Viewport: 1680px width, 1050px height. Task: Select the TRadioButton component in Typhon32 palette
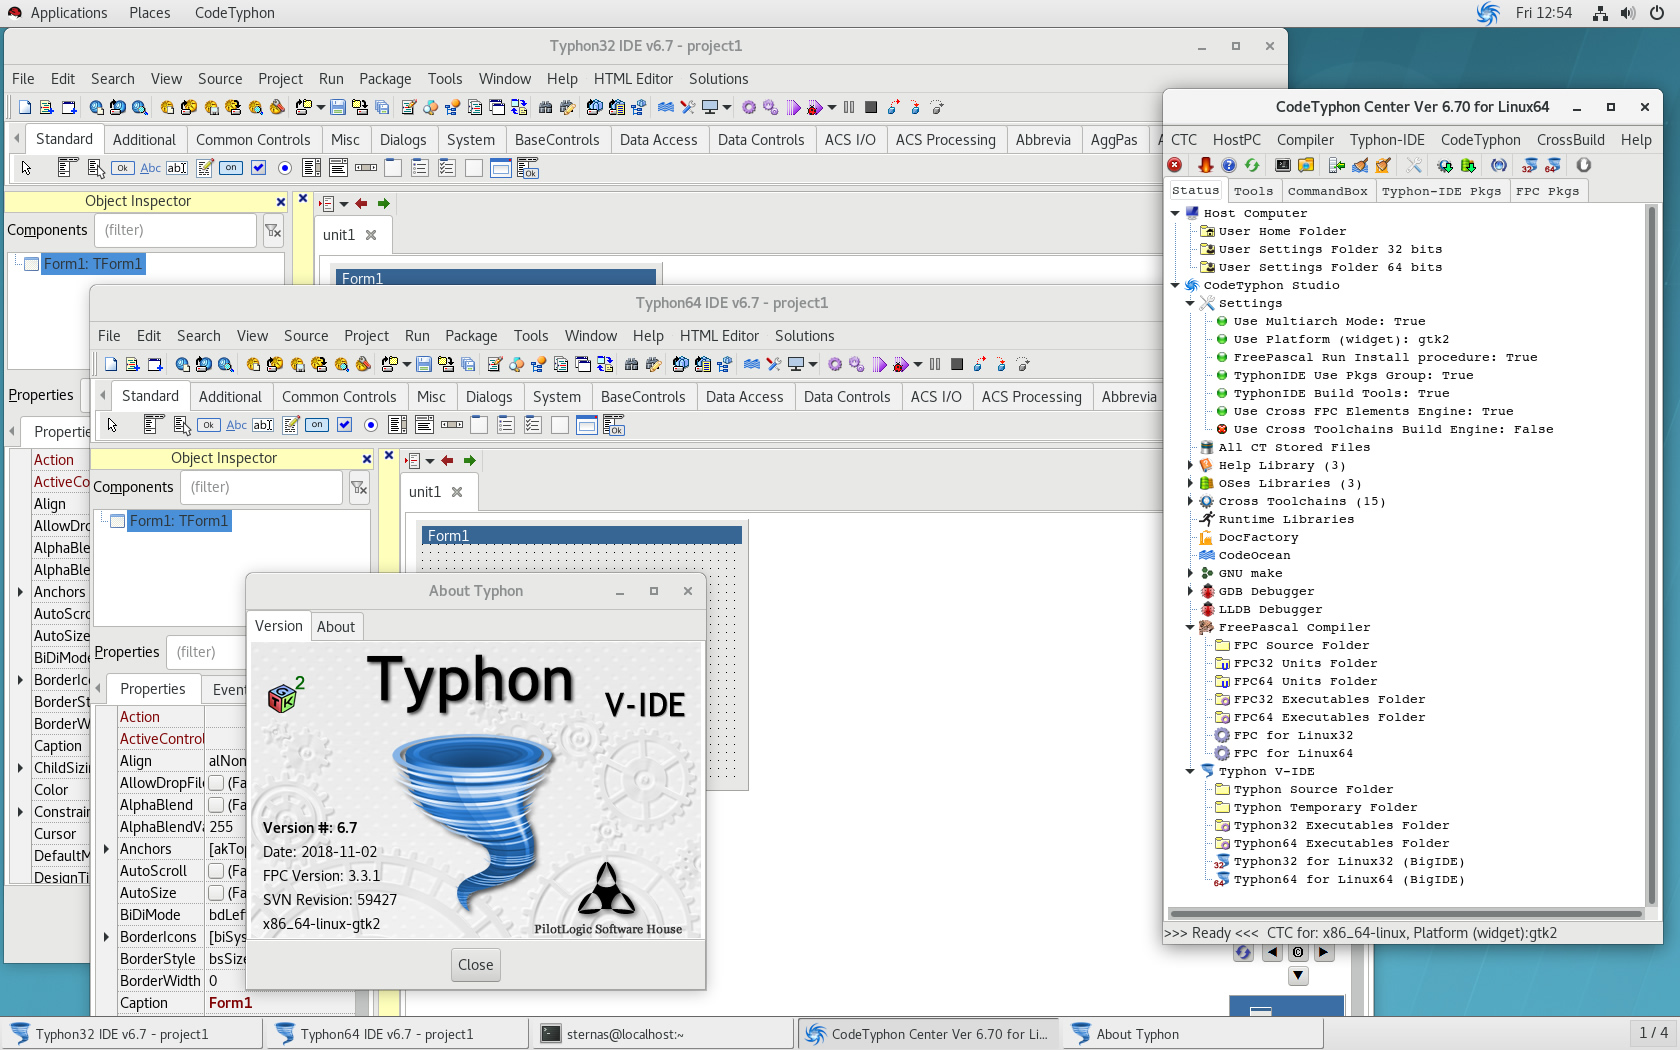pyautogui.click(x=285, y=168)
